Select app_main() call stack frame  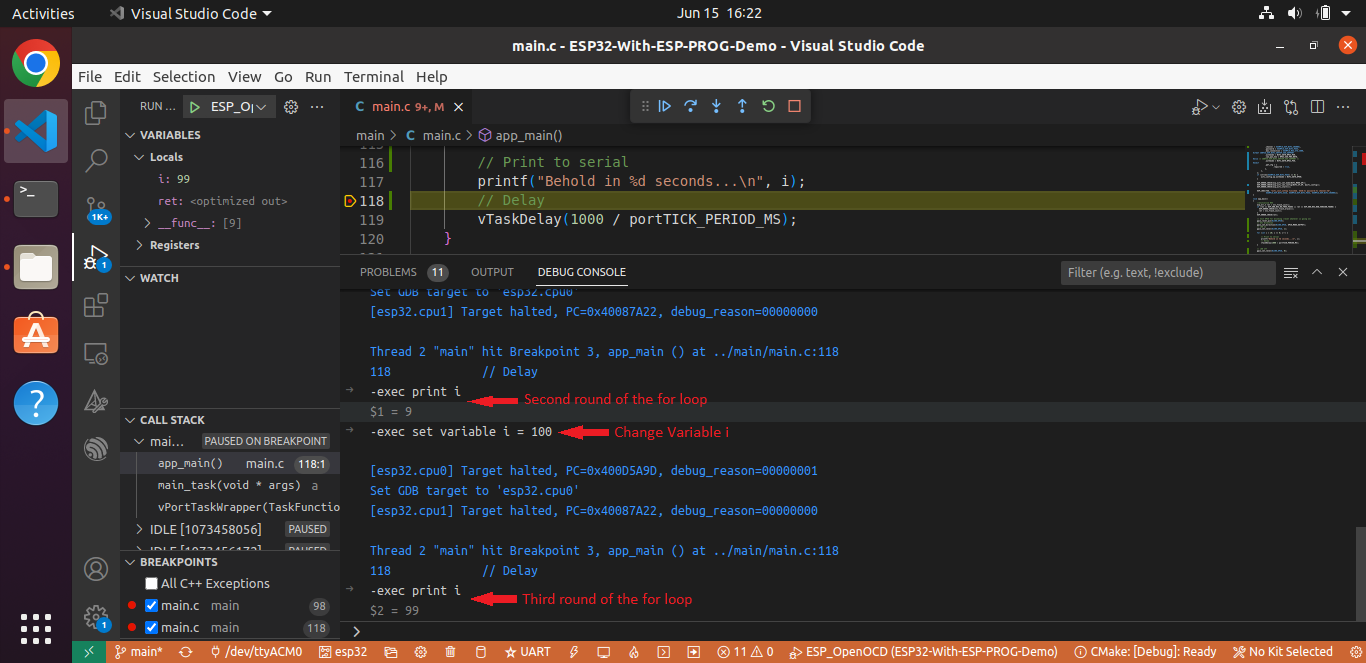click(229, 464)
